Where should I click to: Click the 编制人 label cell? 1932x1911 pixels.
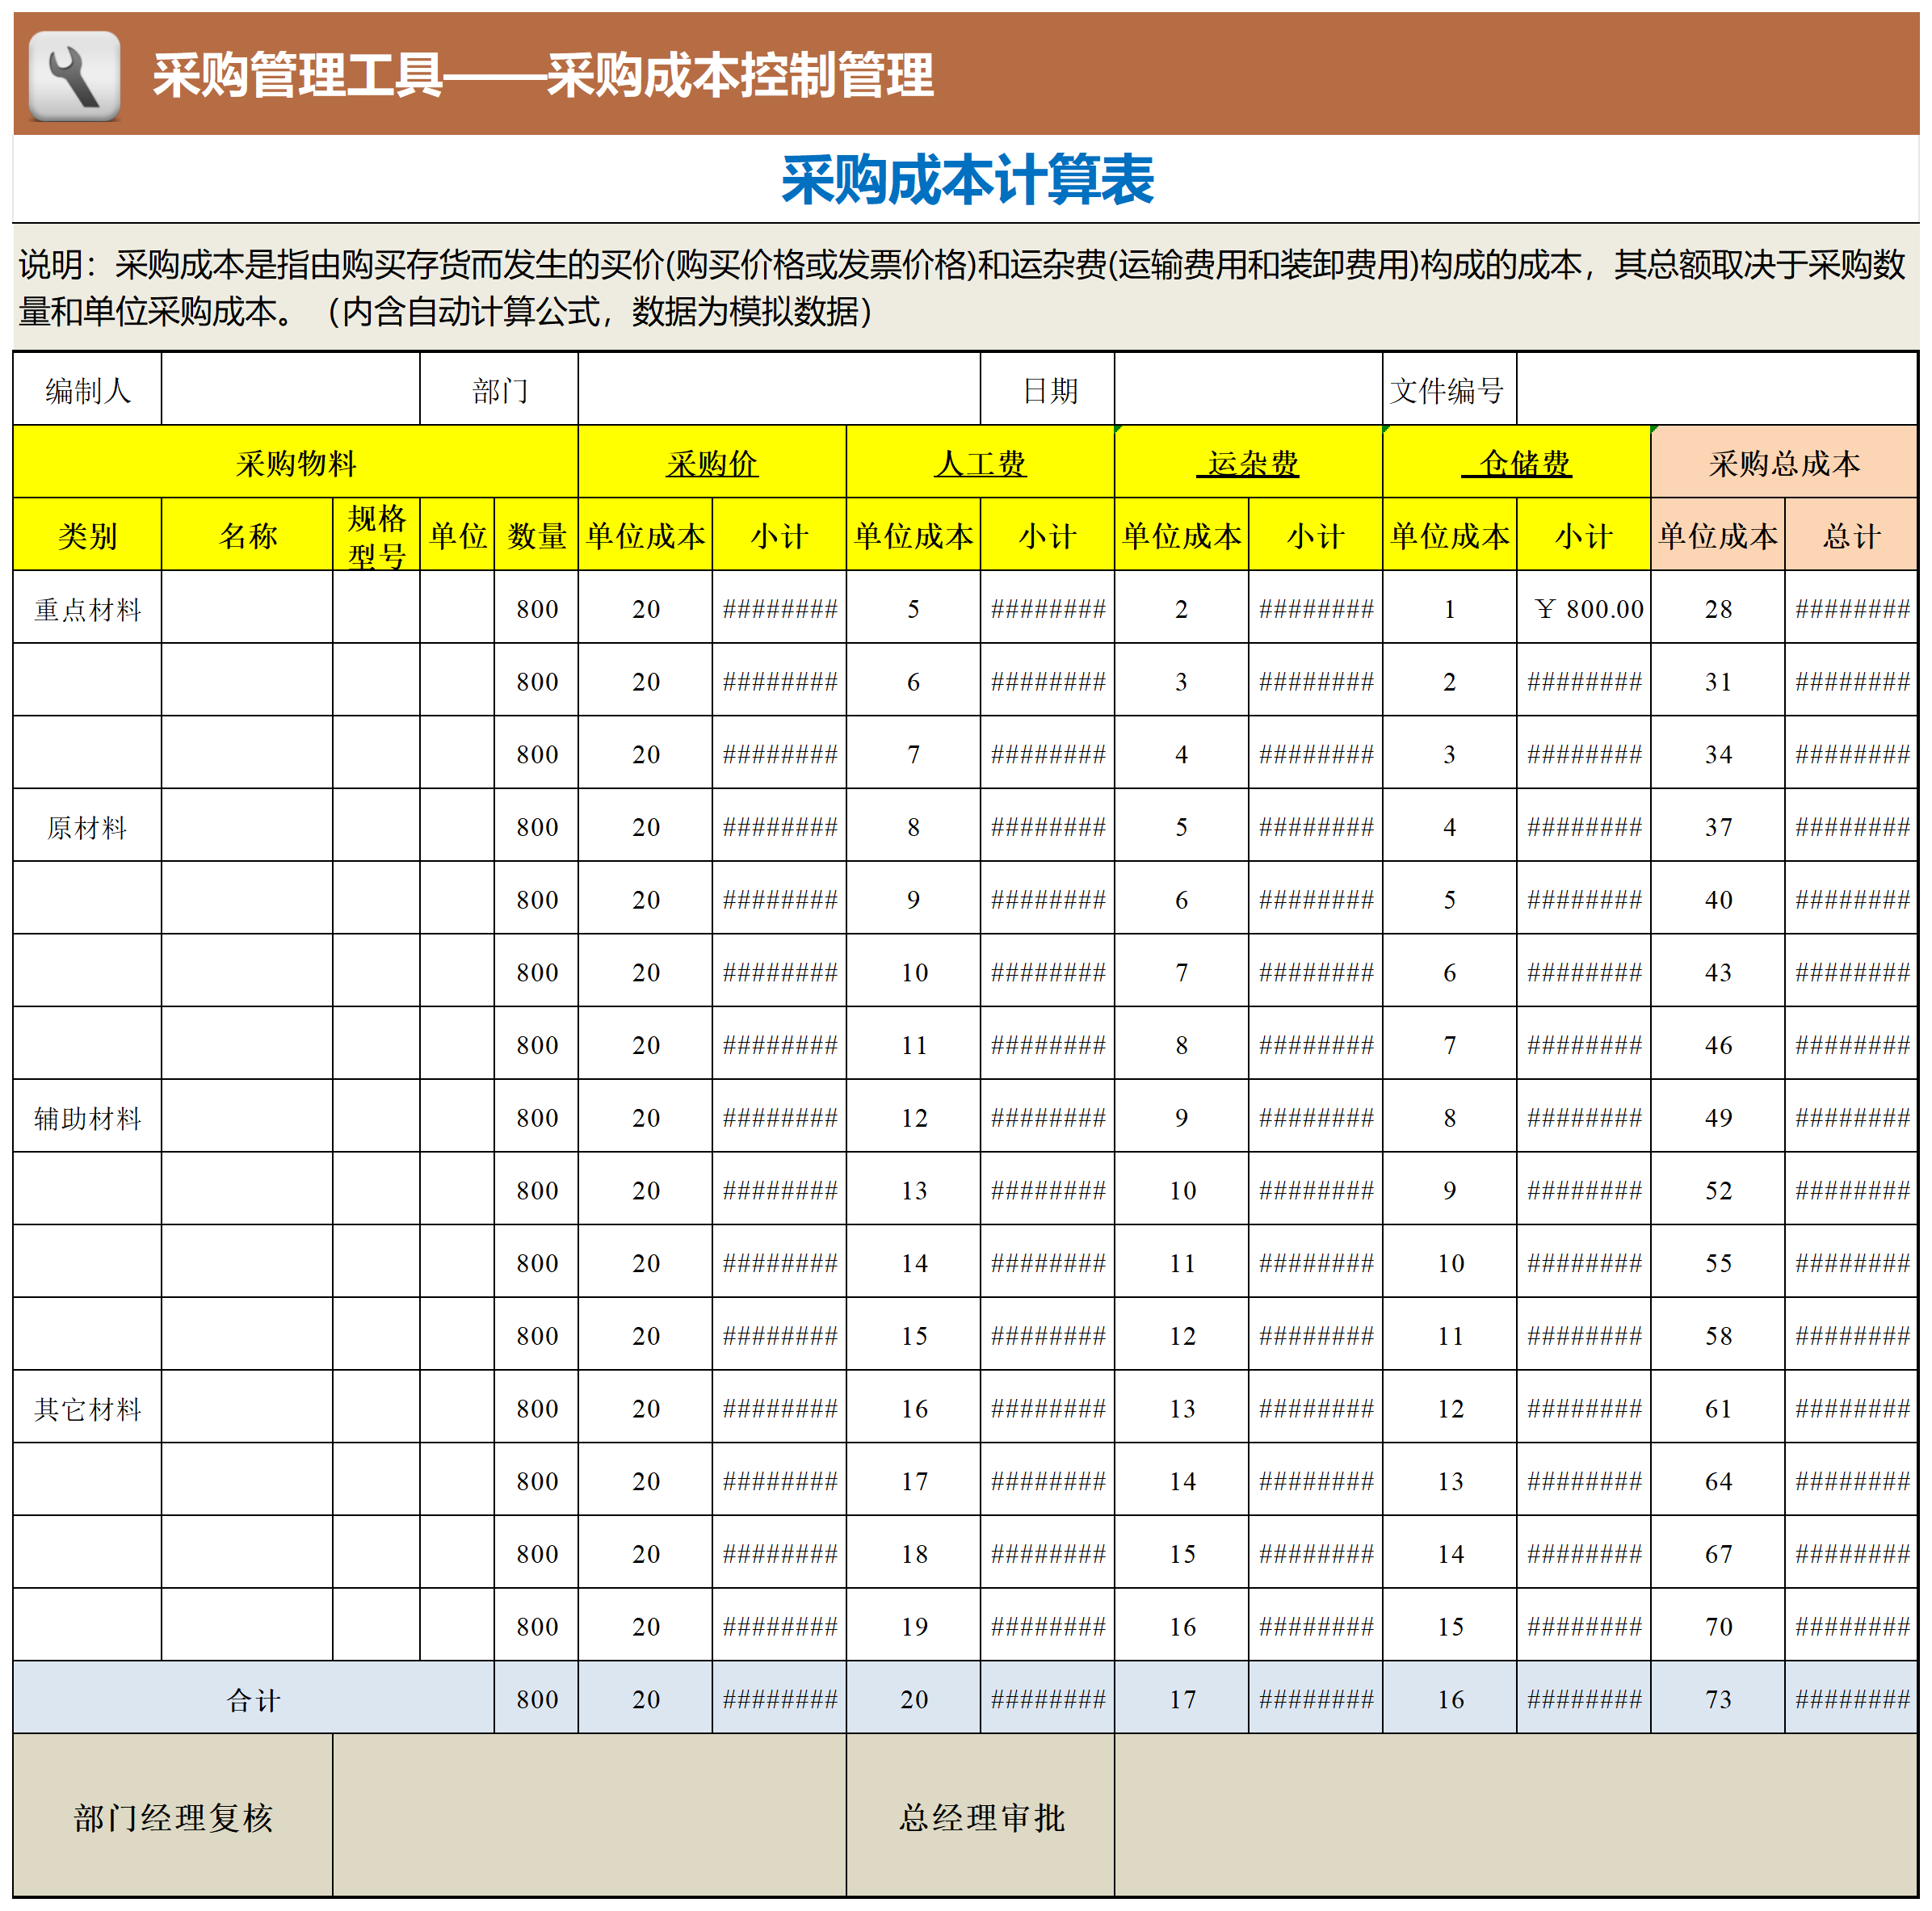click(x=88, y=389)
